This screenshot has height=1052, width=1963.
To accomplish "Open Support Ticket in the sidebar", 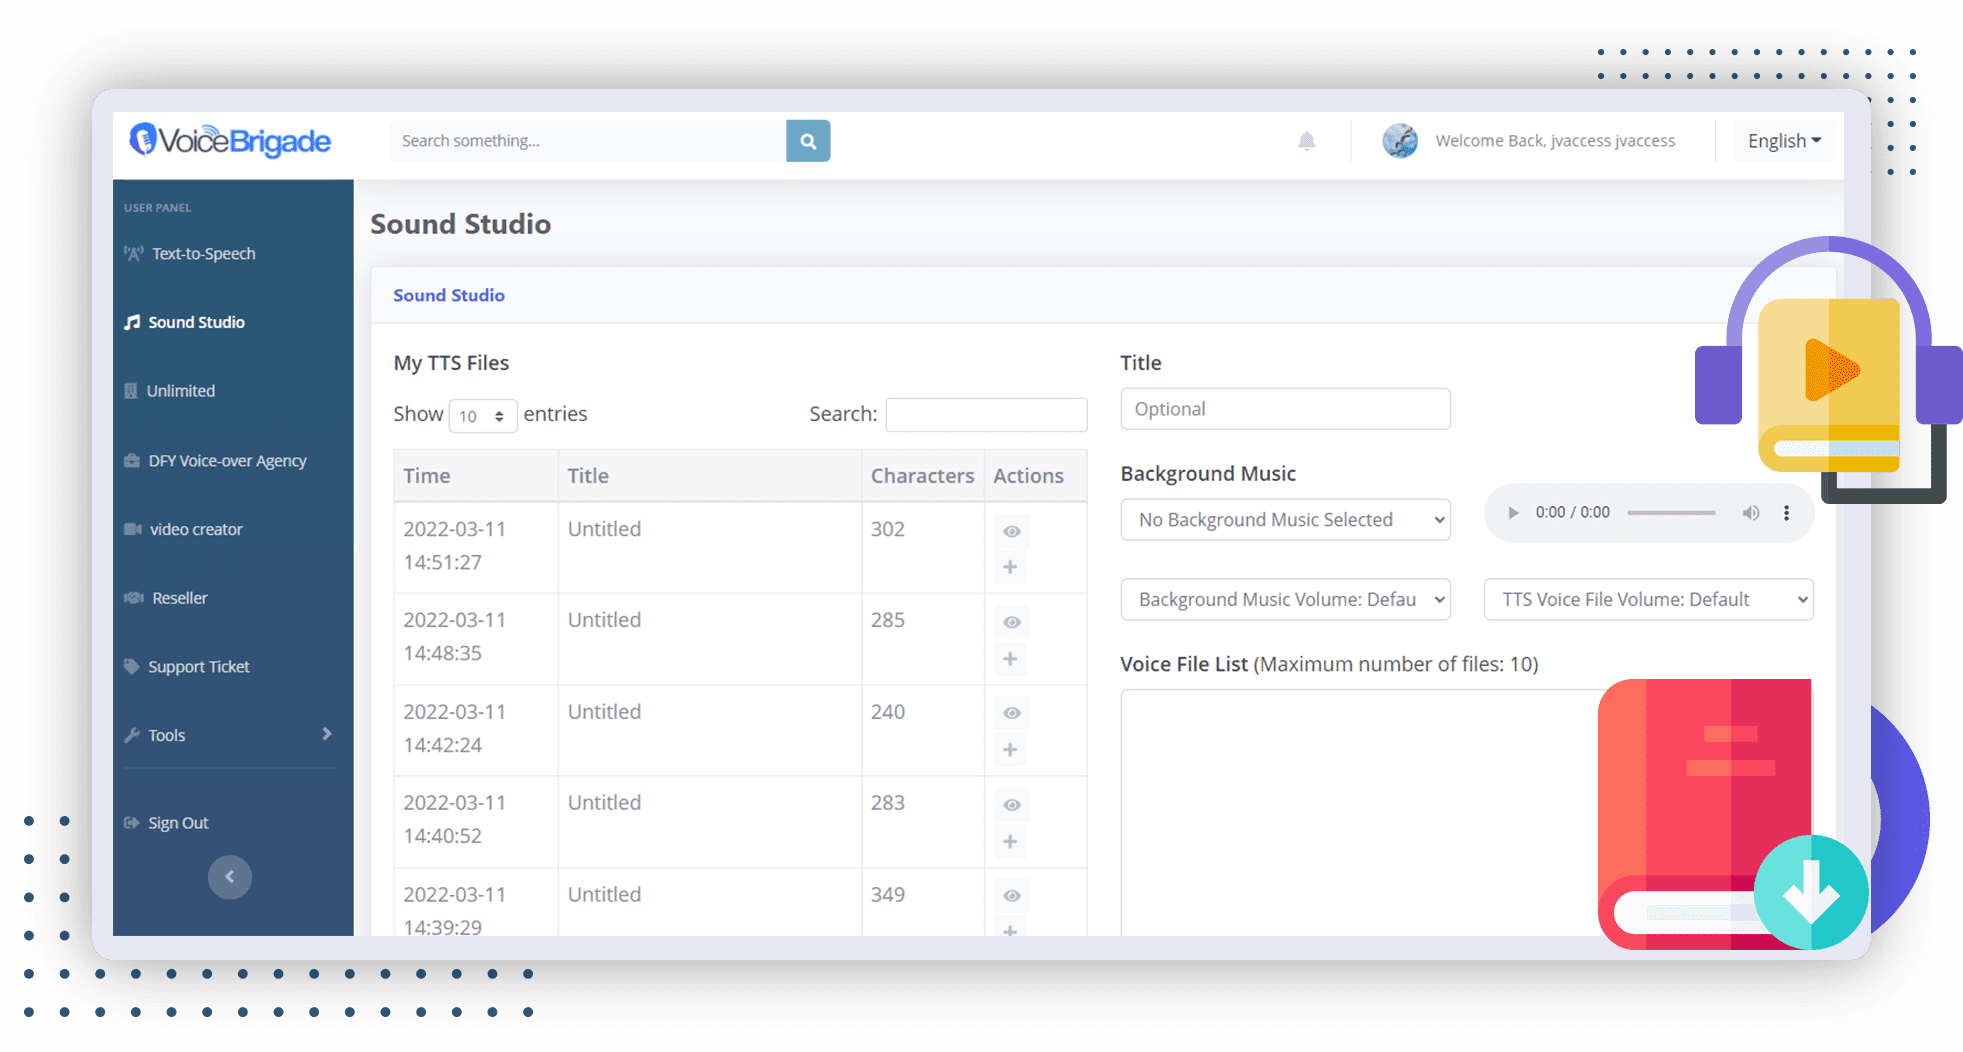I will (x=198, y=667).
